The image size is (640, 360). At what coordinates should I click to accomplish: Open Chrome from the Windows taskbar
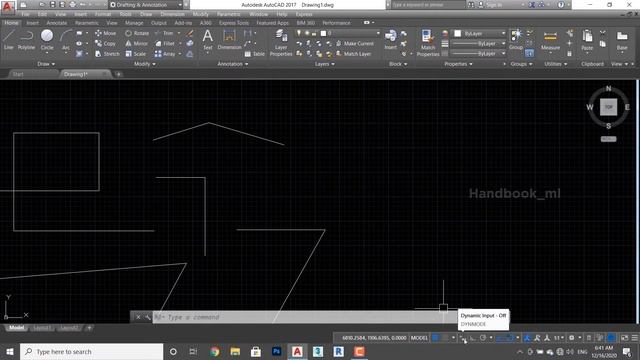(x=215, y=351)
